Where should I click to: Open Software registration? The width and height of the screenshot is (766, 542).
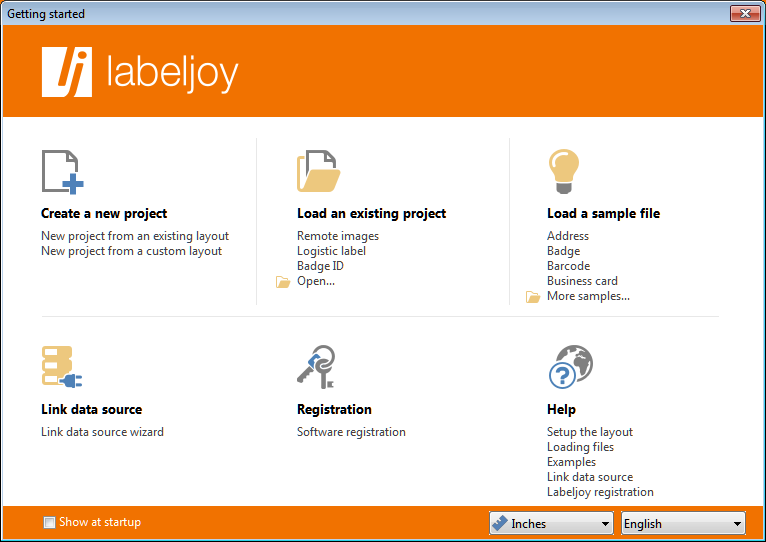(351, 432)
